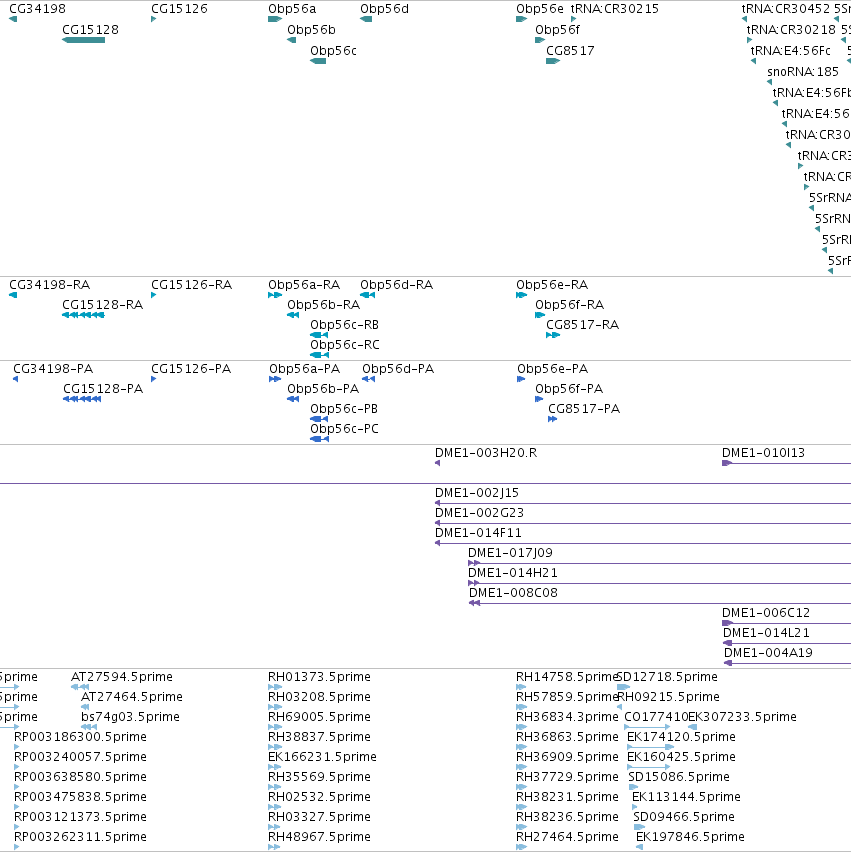851x852 pixels.
Task: Select the CG34198-RA transcript glyph
Action: (13, 295)
